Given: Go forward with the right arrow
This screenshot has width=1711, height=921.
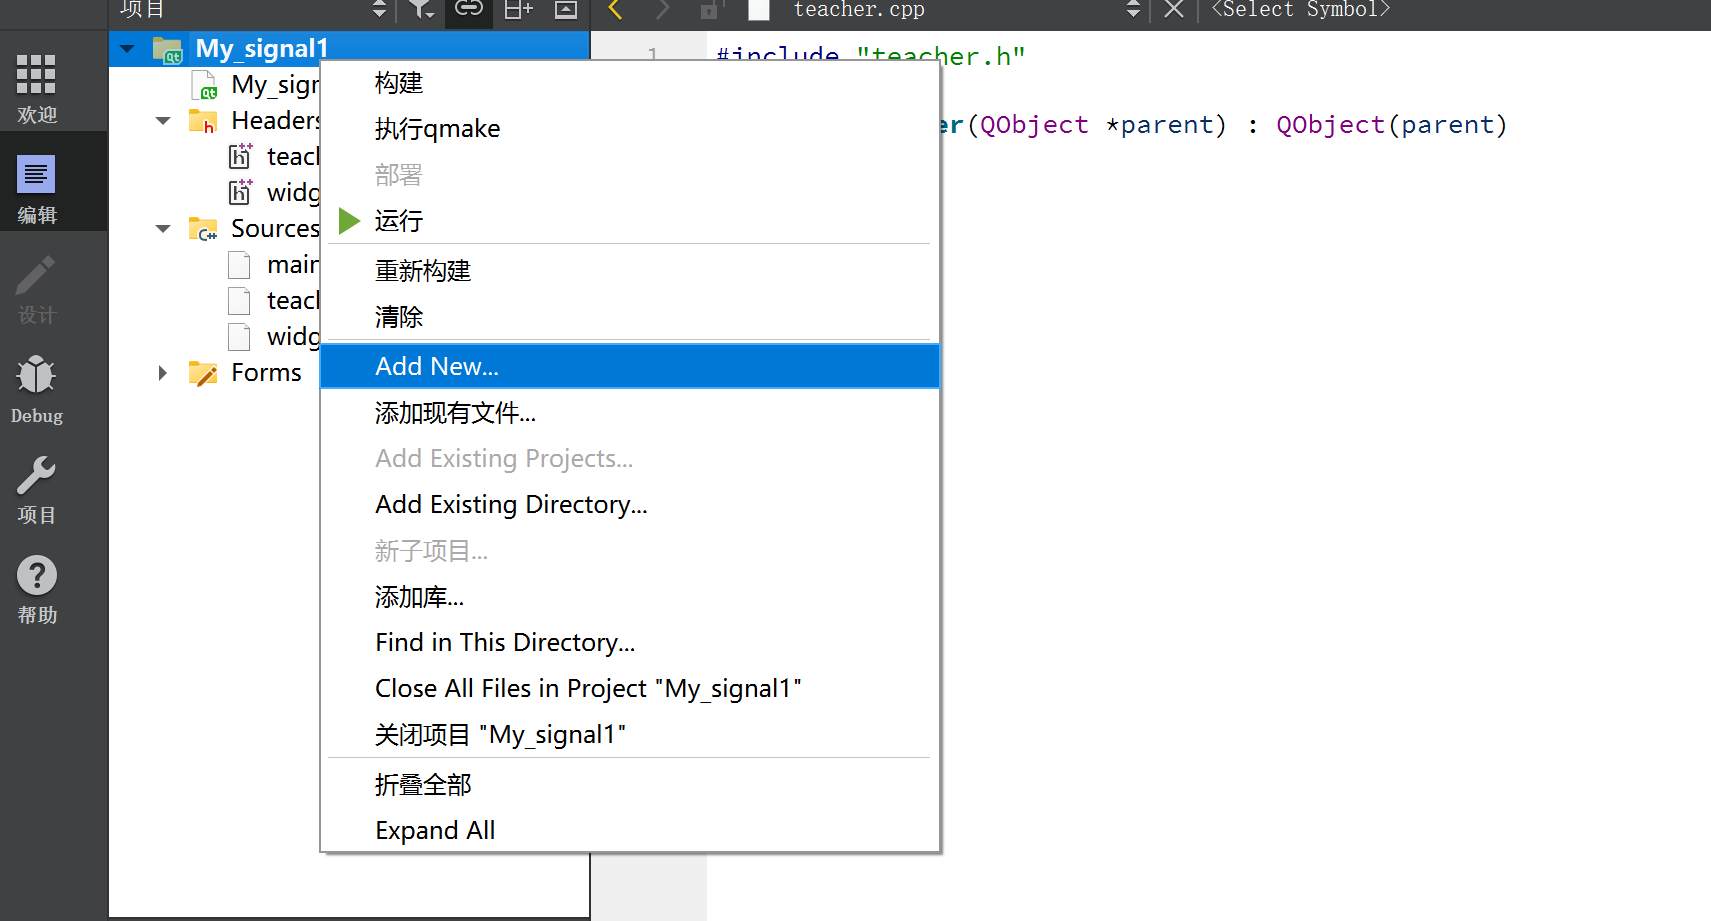Looking at the screenshot, I should tap(662, 10).
